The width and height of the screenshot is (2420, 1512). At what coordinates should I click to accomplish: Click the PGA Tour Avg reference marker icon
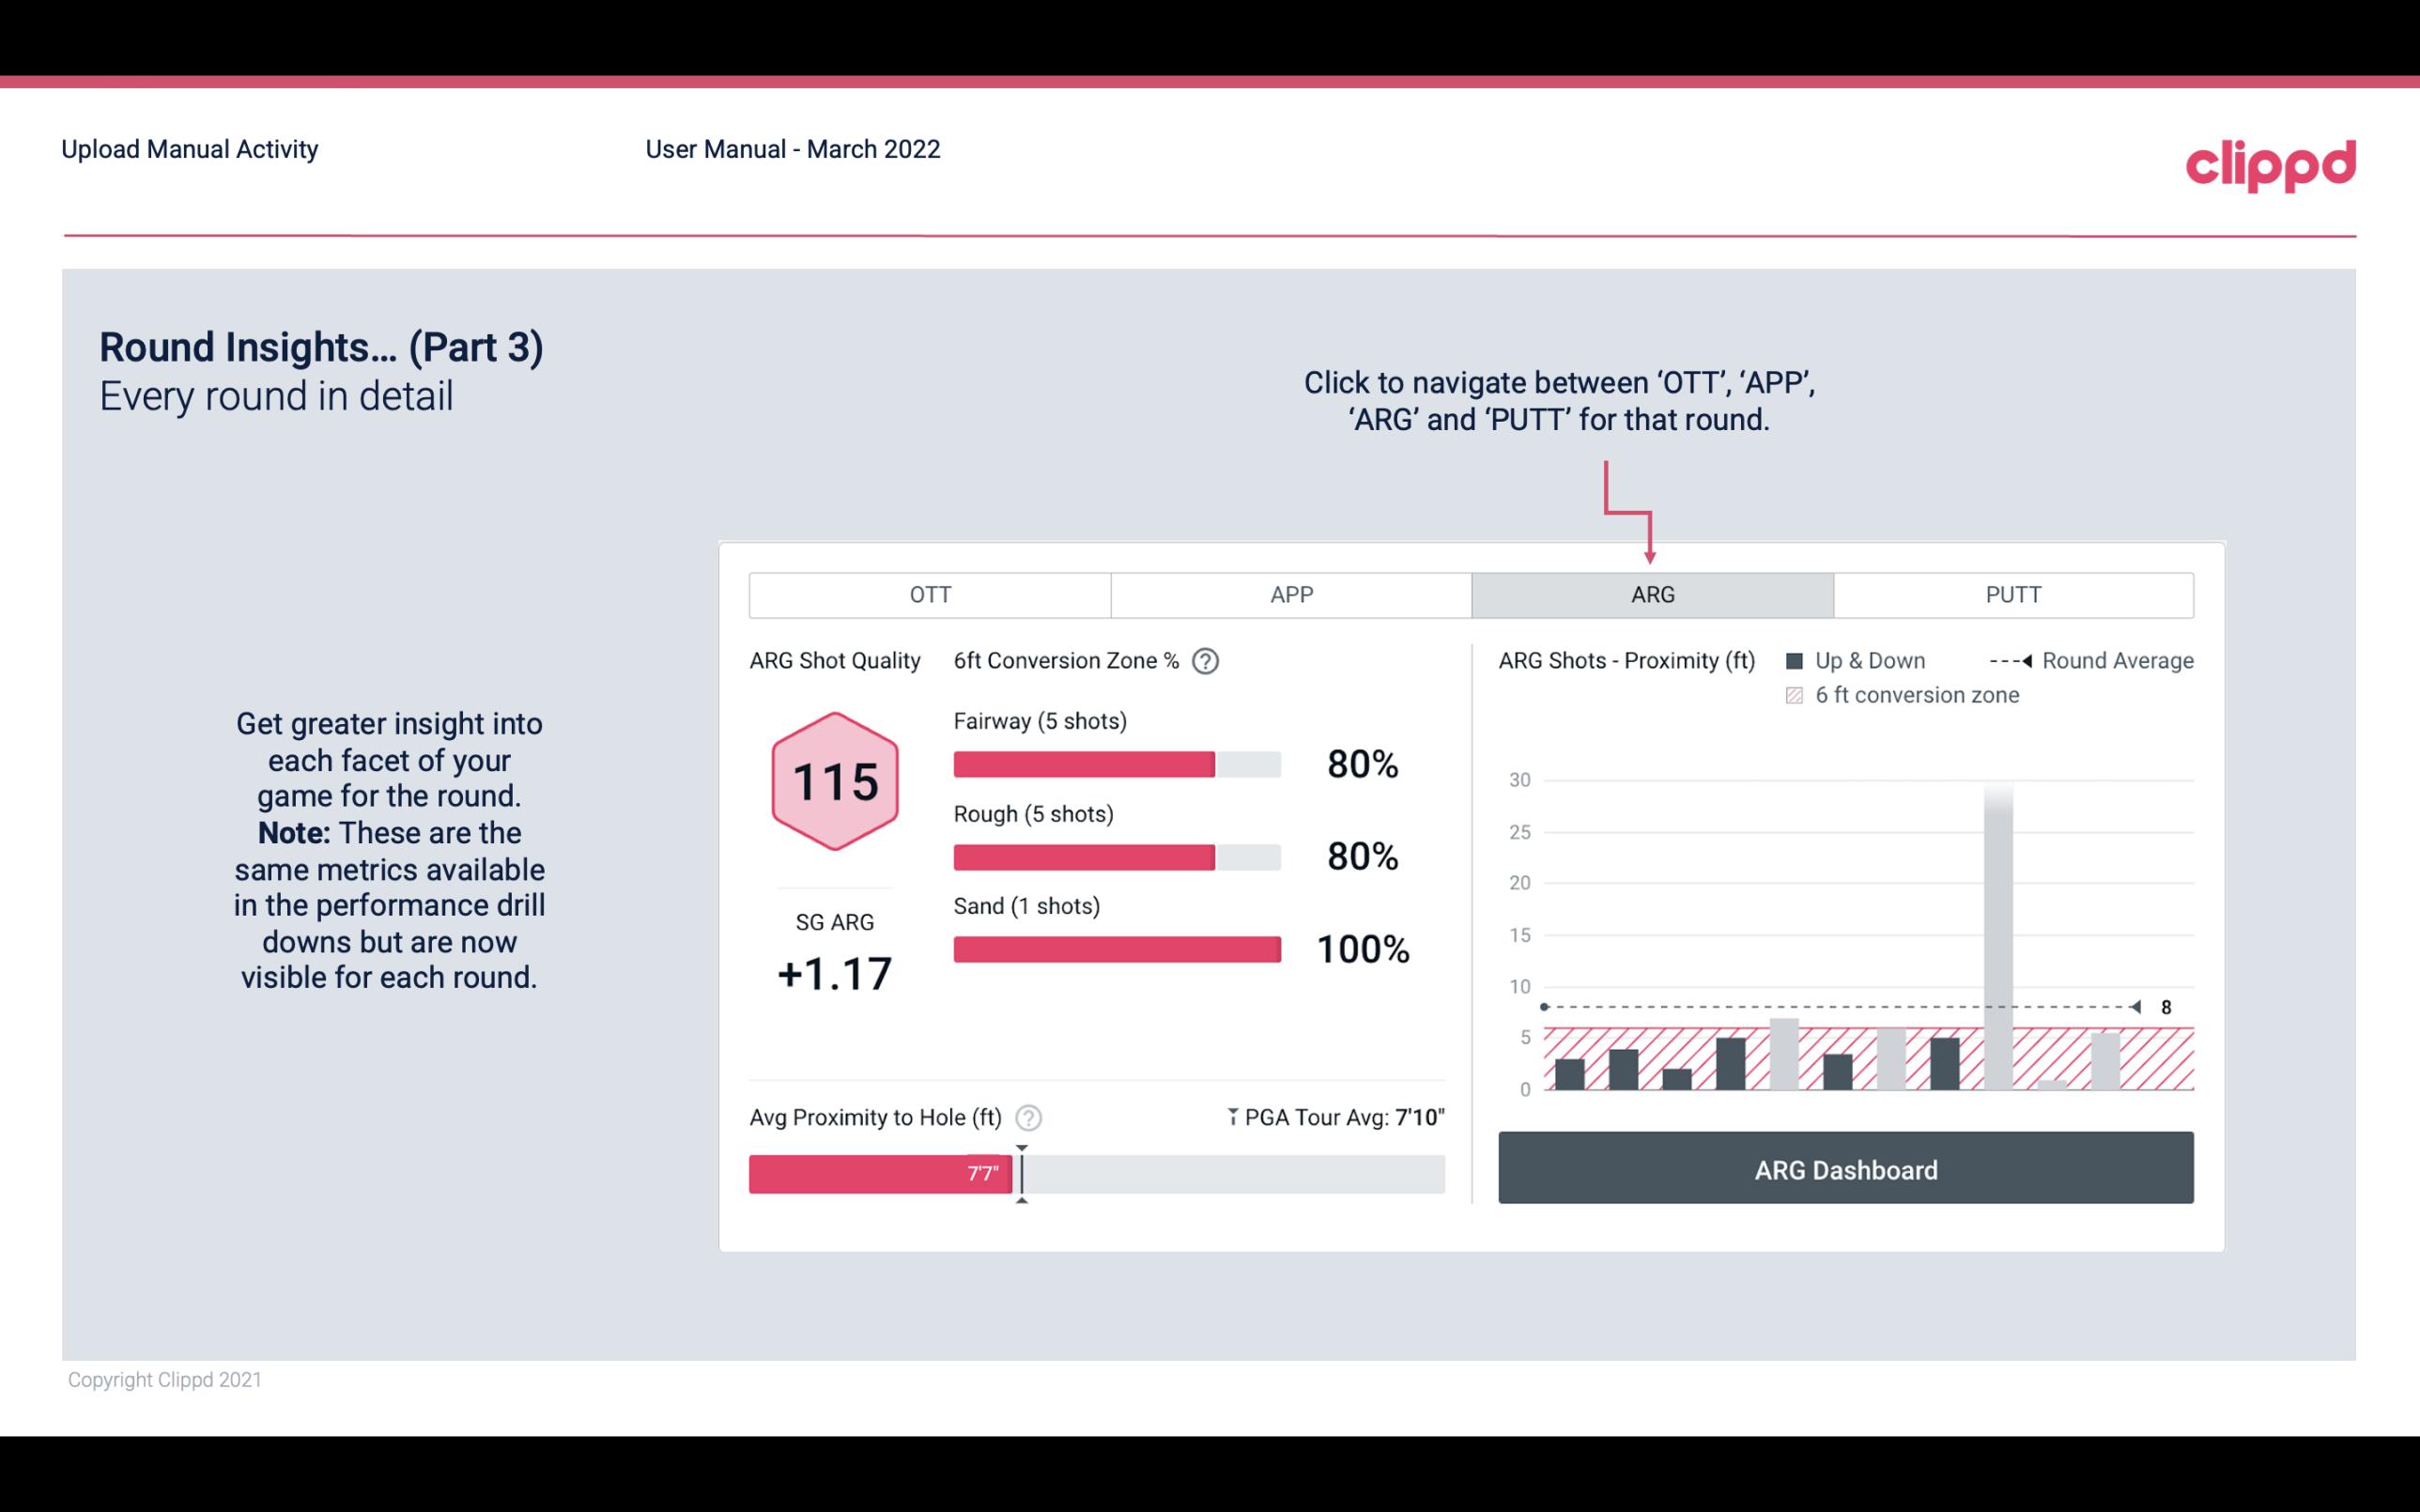1231,1115
